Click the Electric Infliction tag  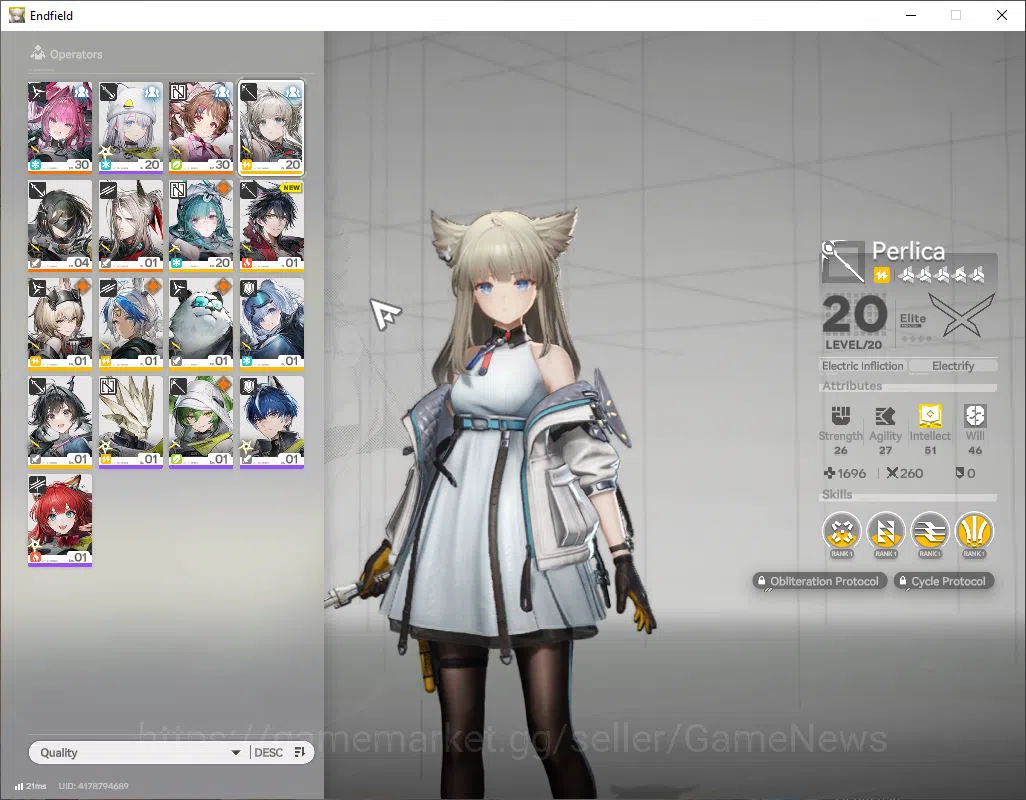(x=862, y=366)
